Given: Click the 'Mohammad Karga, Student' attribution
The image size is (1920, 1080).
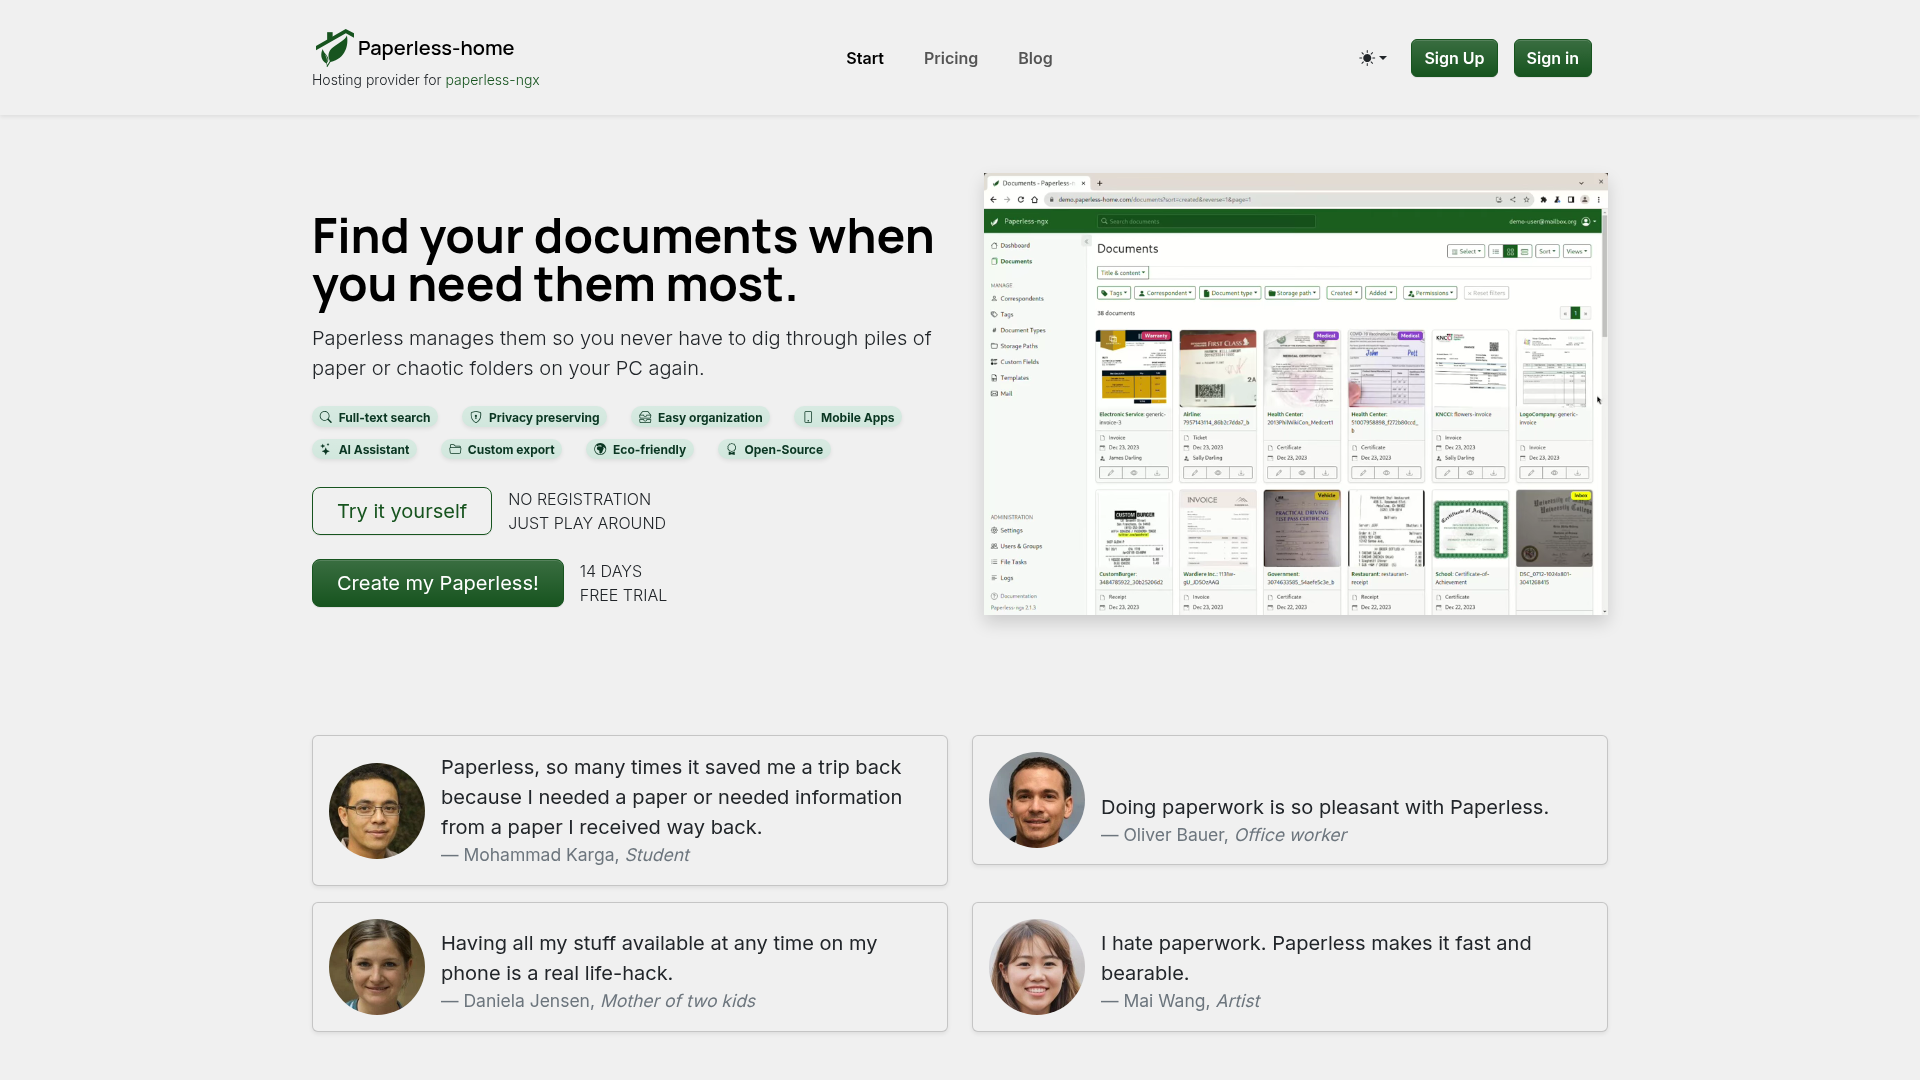Looking at the screenshot, I should [565, 855].
